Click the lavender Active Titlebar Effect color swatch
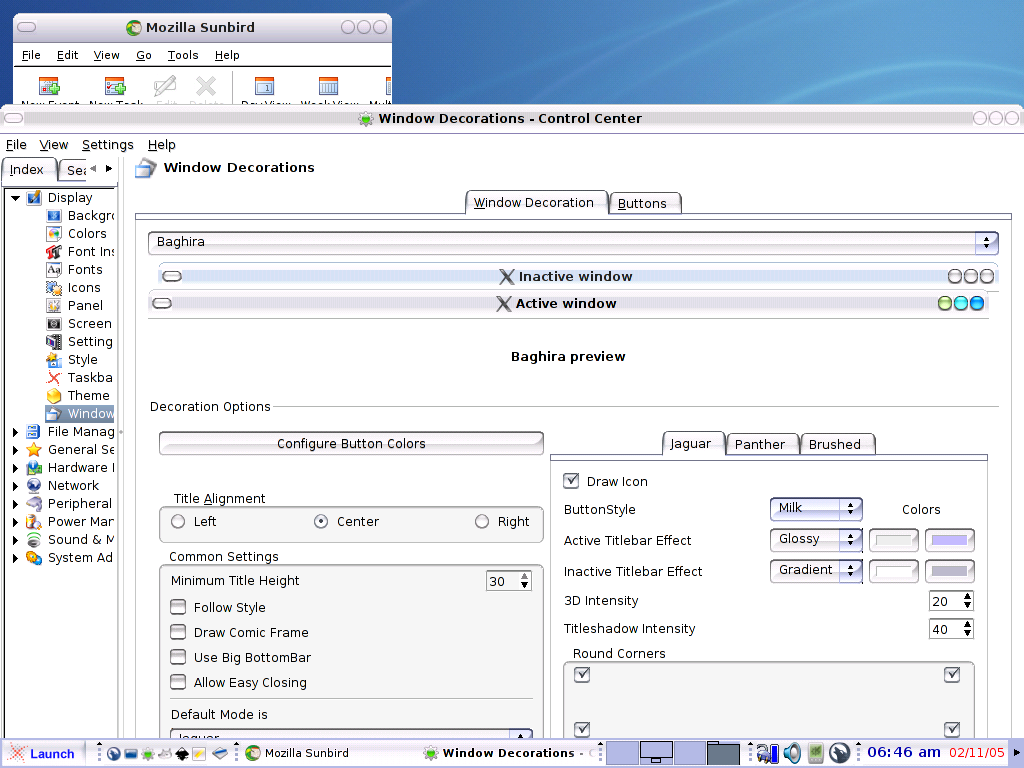This screenshot has height=768, width=1024. tap(949, 540)
